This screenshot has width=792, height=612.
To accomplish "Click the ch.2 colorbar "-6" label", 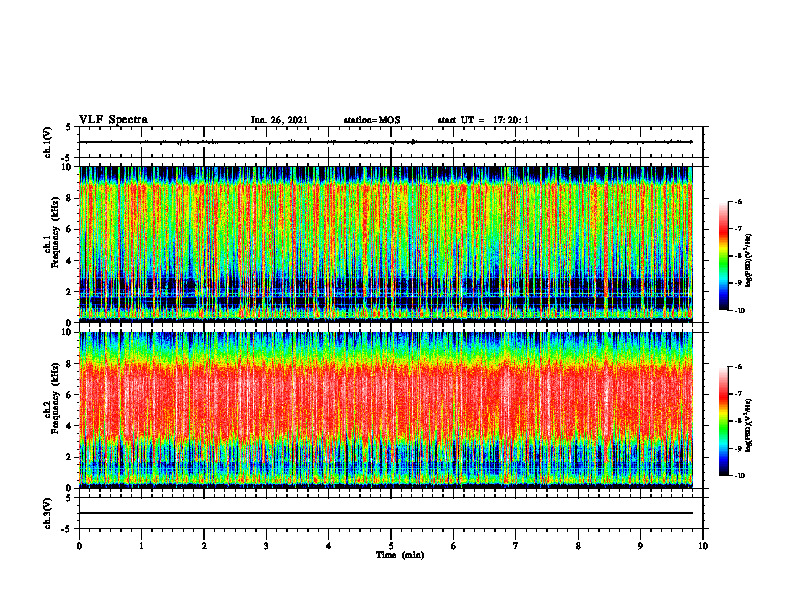I will pos(738,367).
